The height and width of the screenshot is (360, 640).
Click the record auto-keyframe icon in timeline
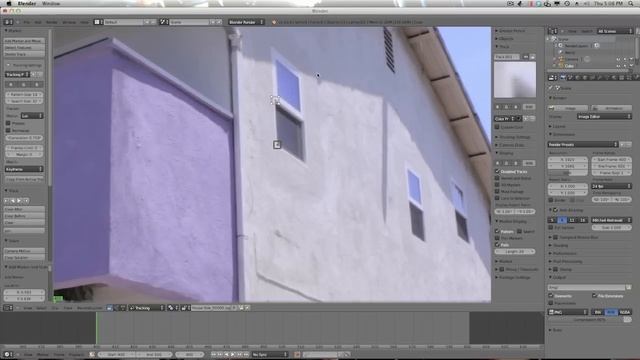297,354
